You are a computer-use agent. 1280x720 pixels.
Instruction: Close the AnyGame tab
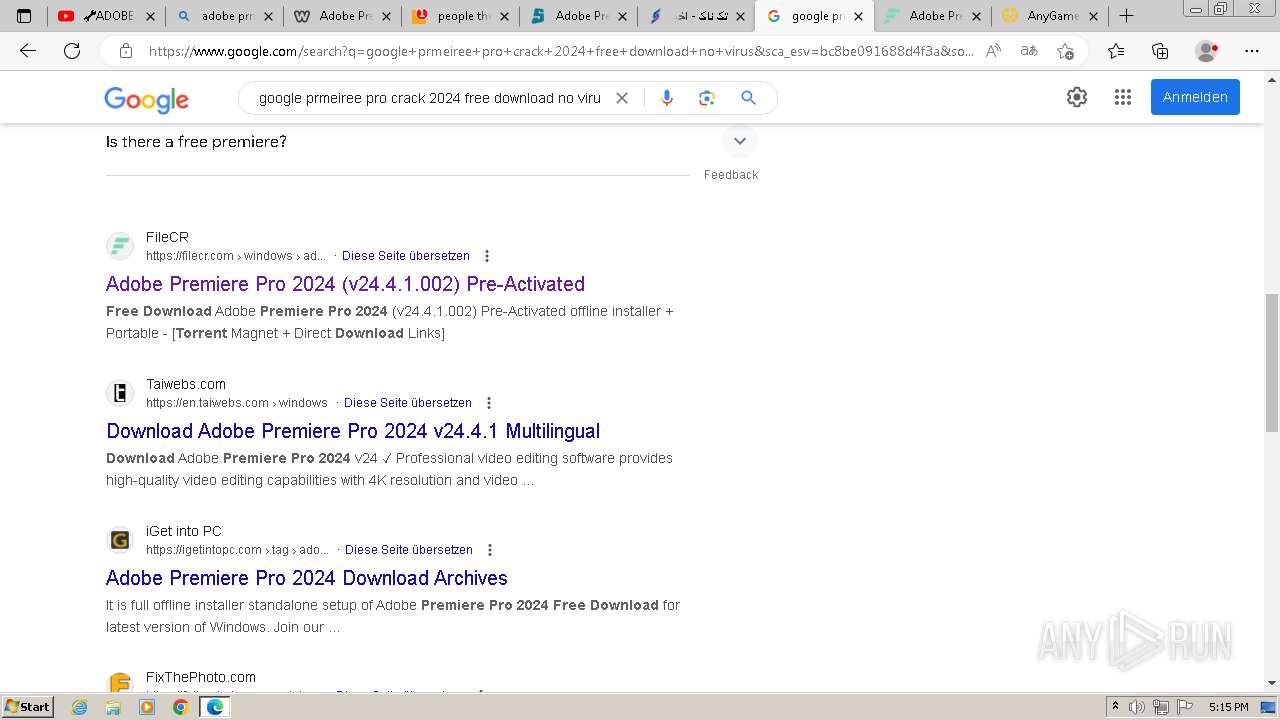coord(1093,16)
